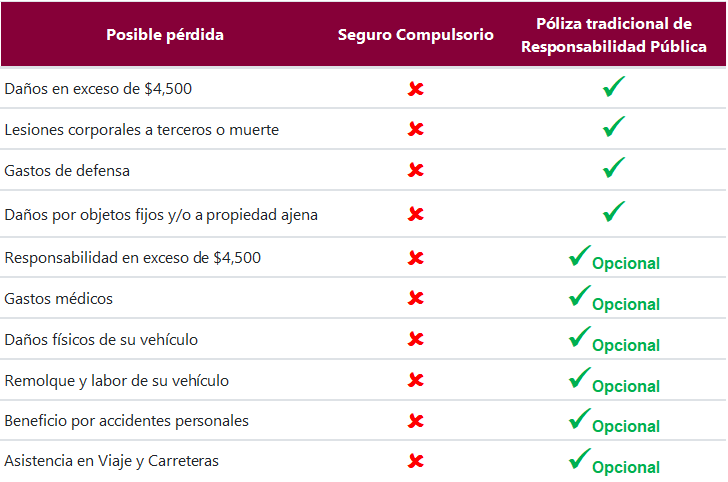728x482 pixels.
Task: Click green checkmark for Gastos de defensa
Action: click(614, 168)
